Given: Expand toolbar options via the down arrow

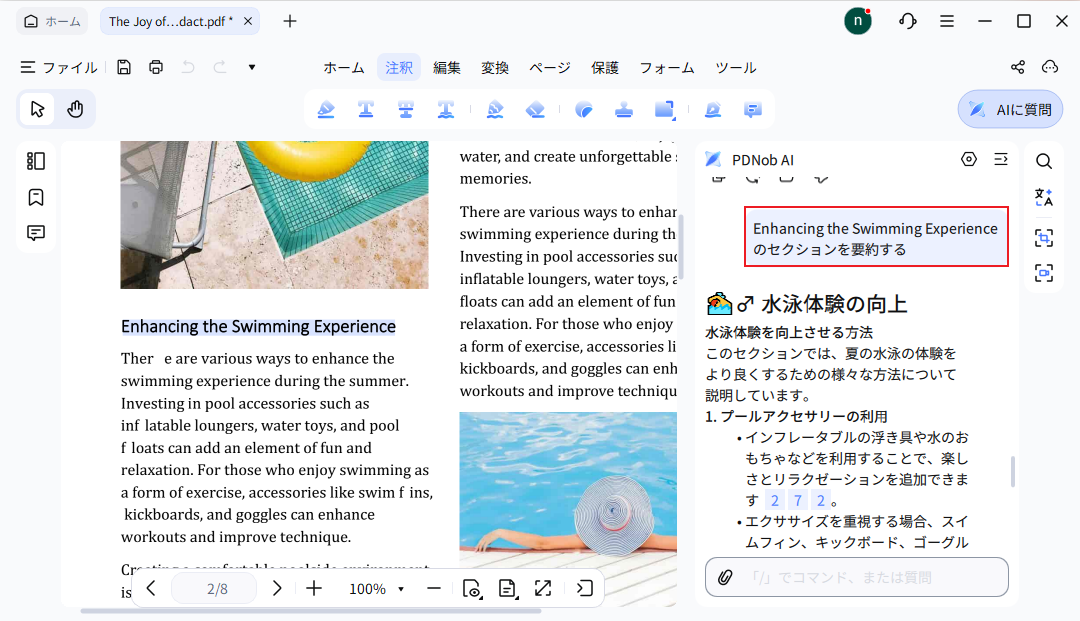Looking at the screenshot, I should 251,67.
